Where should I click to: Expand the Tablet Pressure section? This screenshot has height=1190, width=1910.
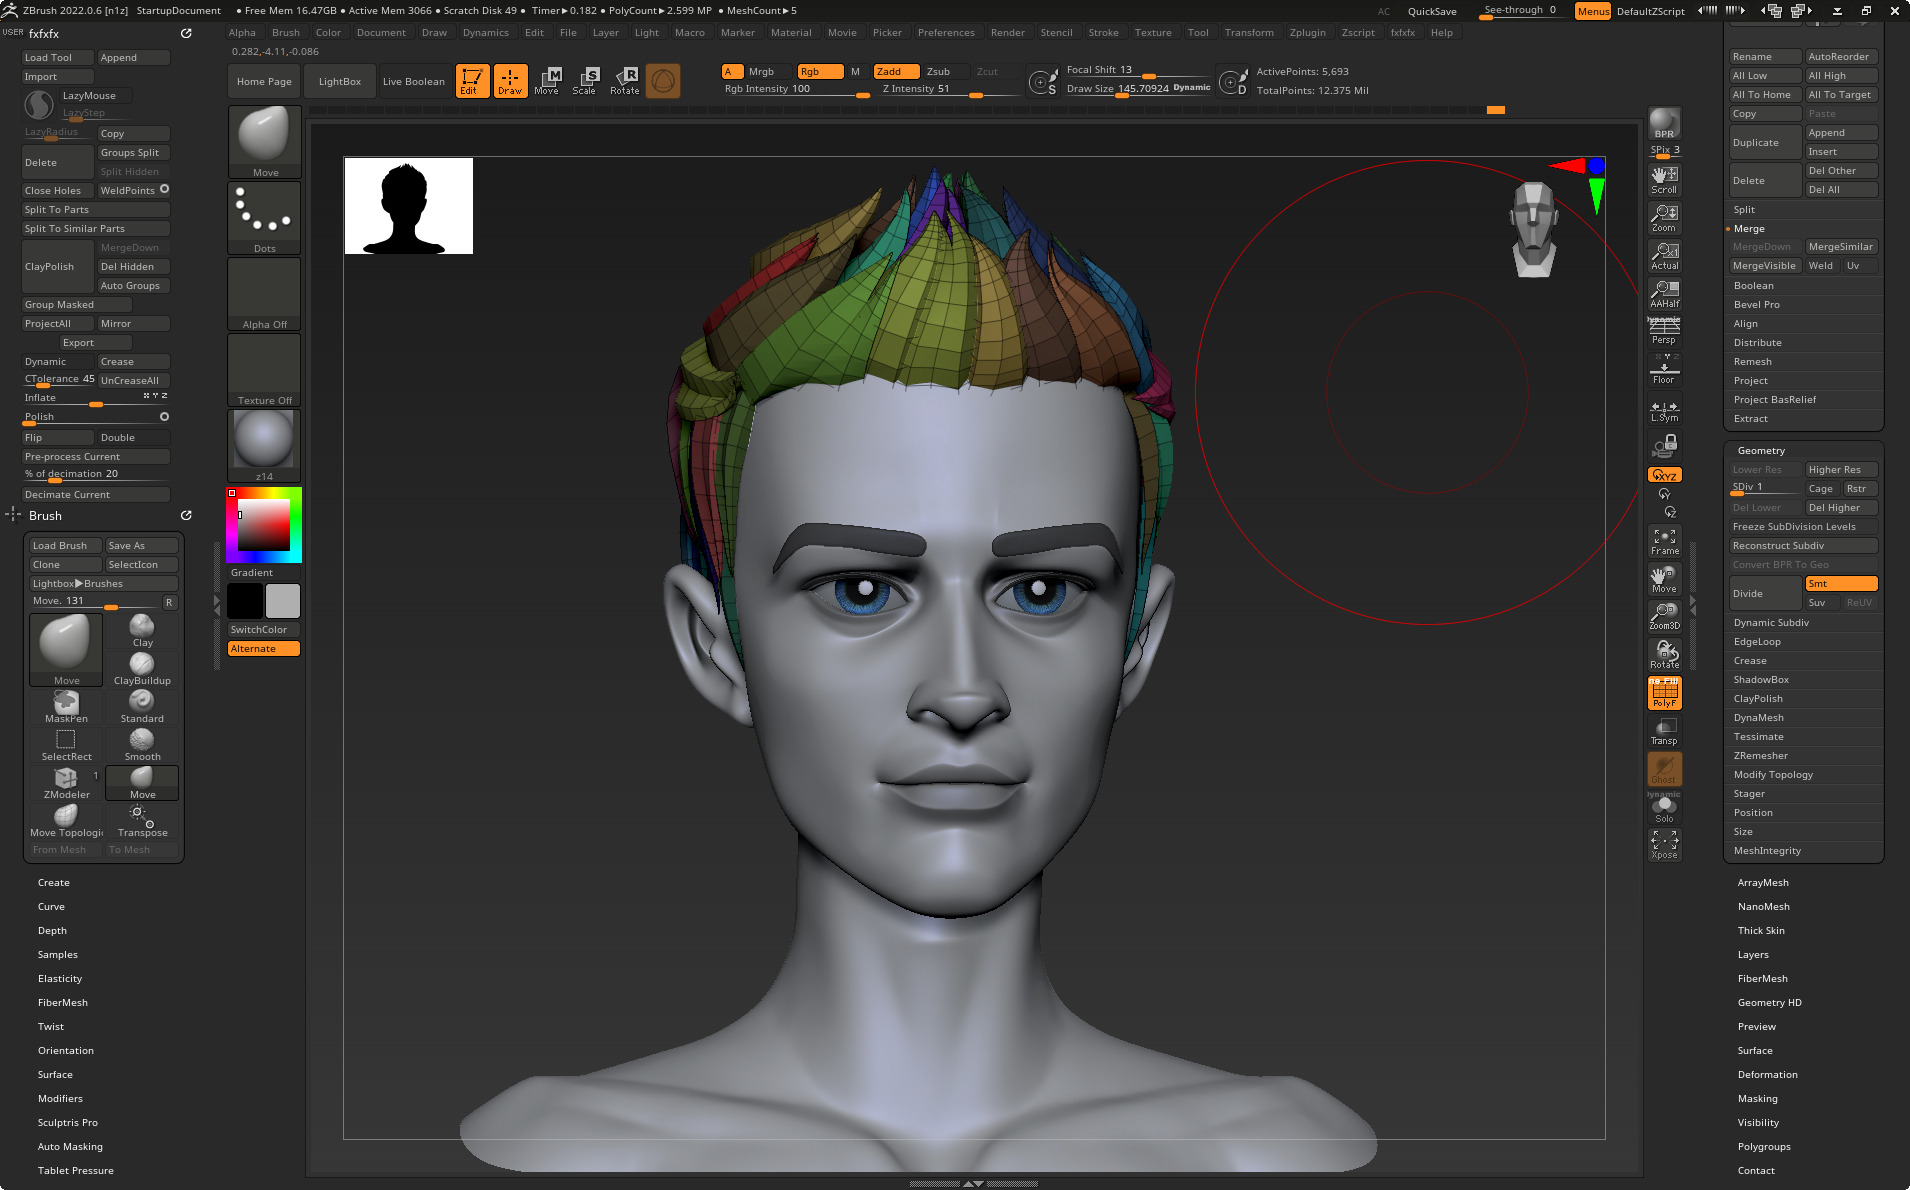tap(75, 1171)
